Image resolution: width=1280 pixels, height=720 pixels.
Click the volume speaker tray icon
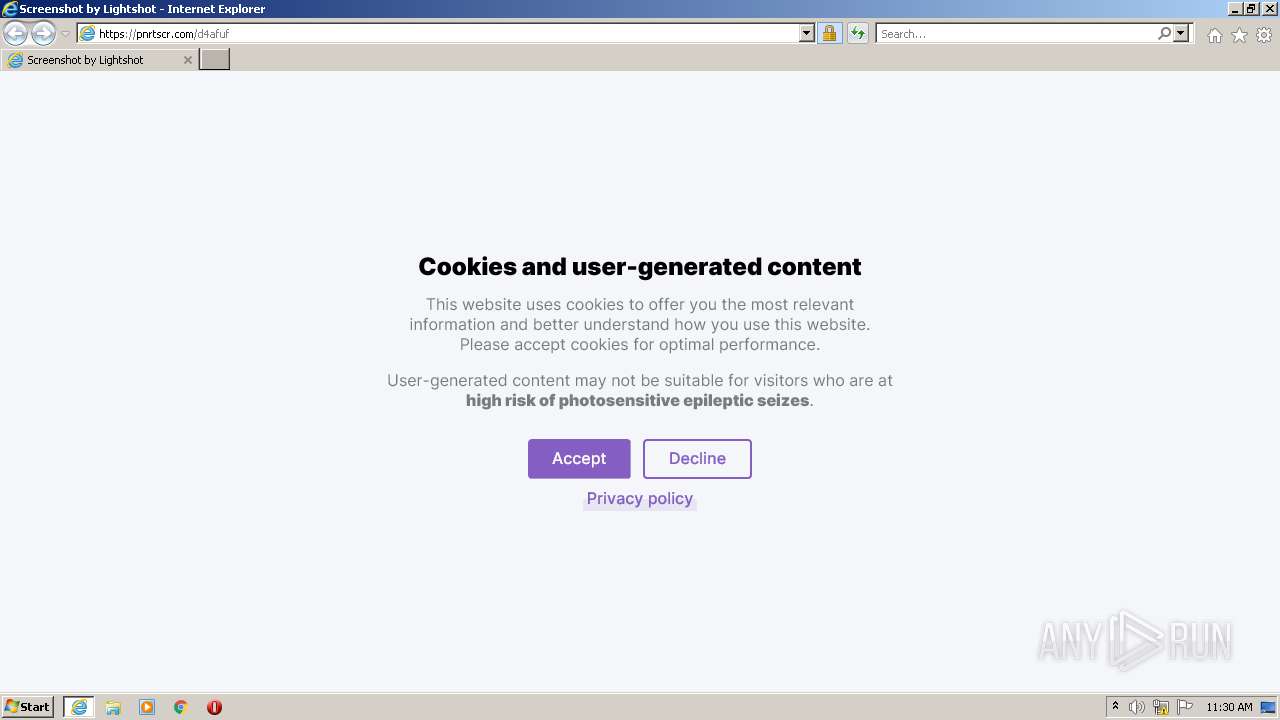click(1137, 707)
